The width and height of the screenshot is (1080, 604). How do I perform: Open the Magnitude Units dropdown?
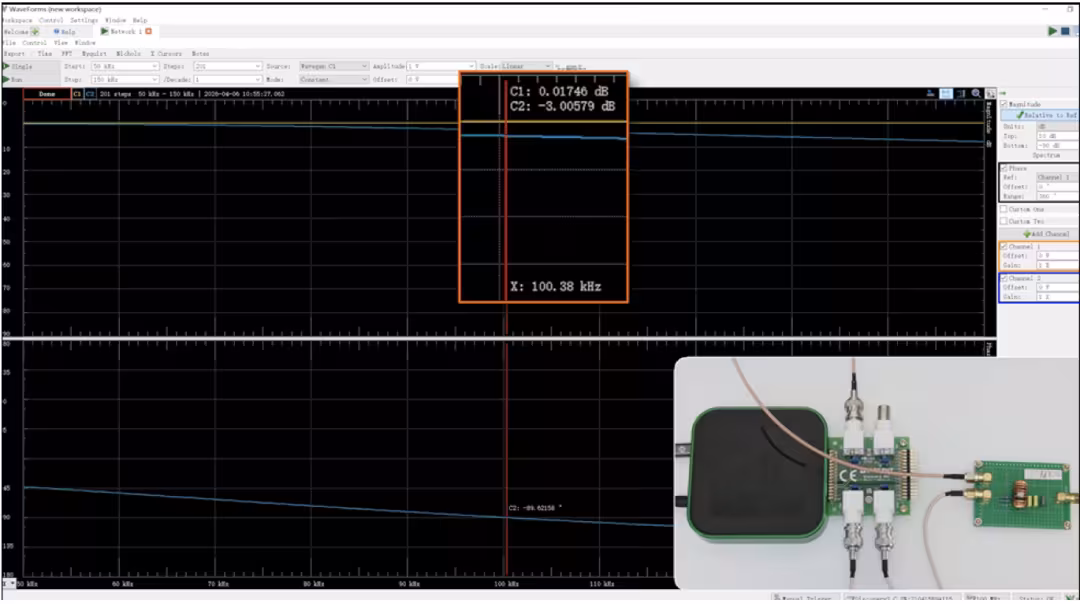1057,127
